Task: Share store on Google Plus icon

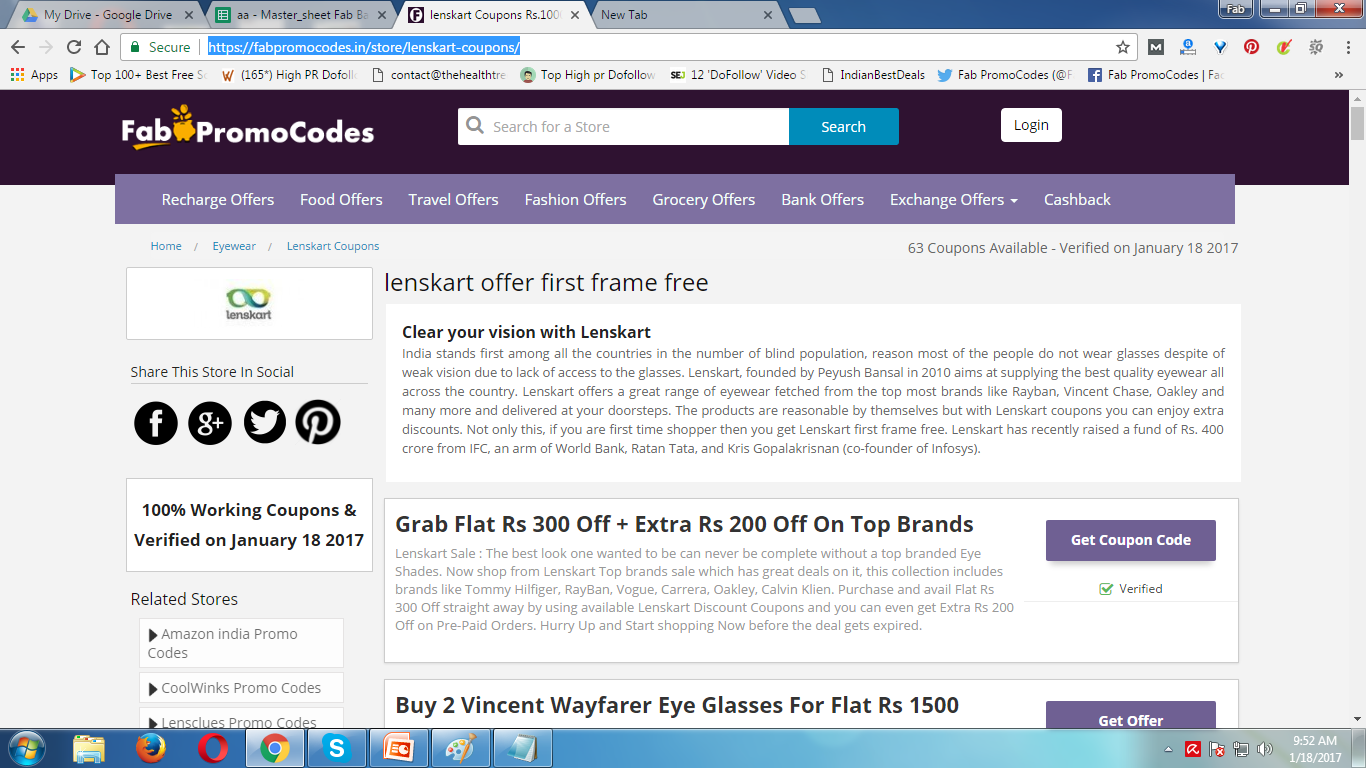Action: coord(210,423)
